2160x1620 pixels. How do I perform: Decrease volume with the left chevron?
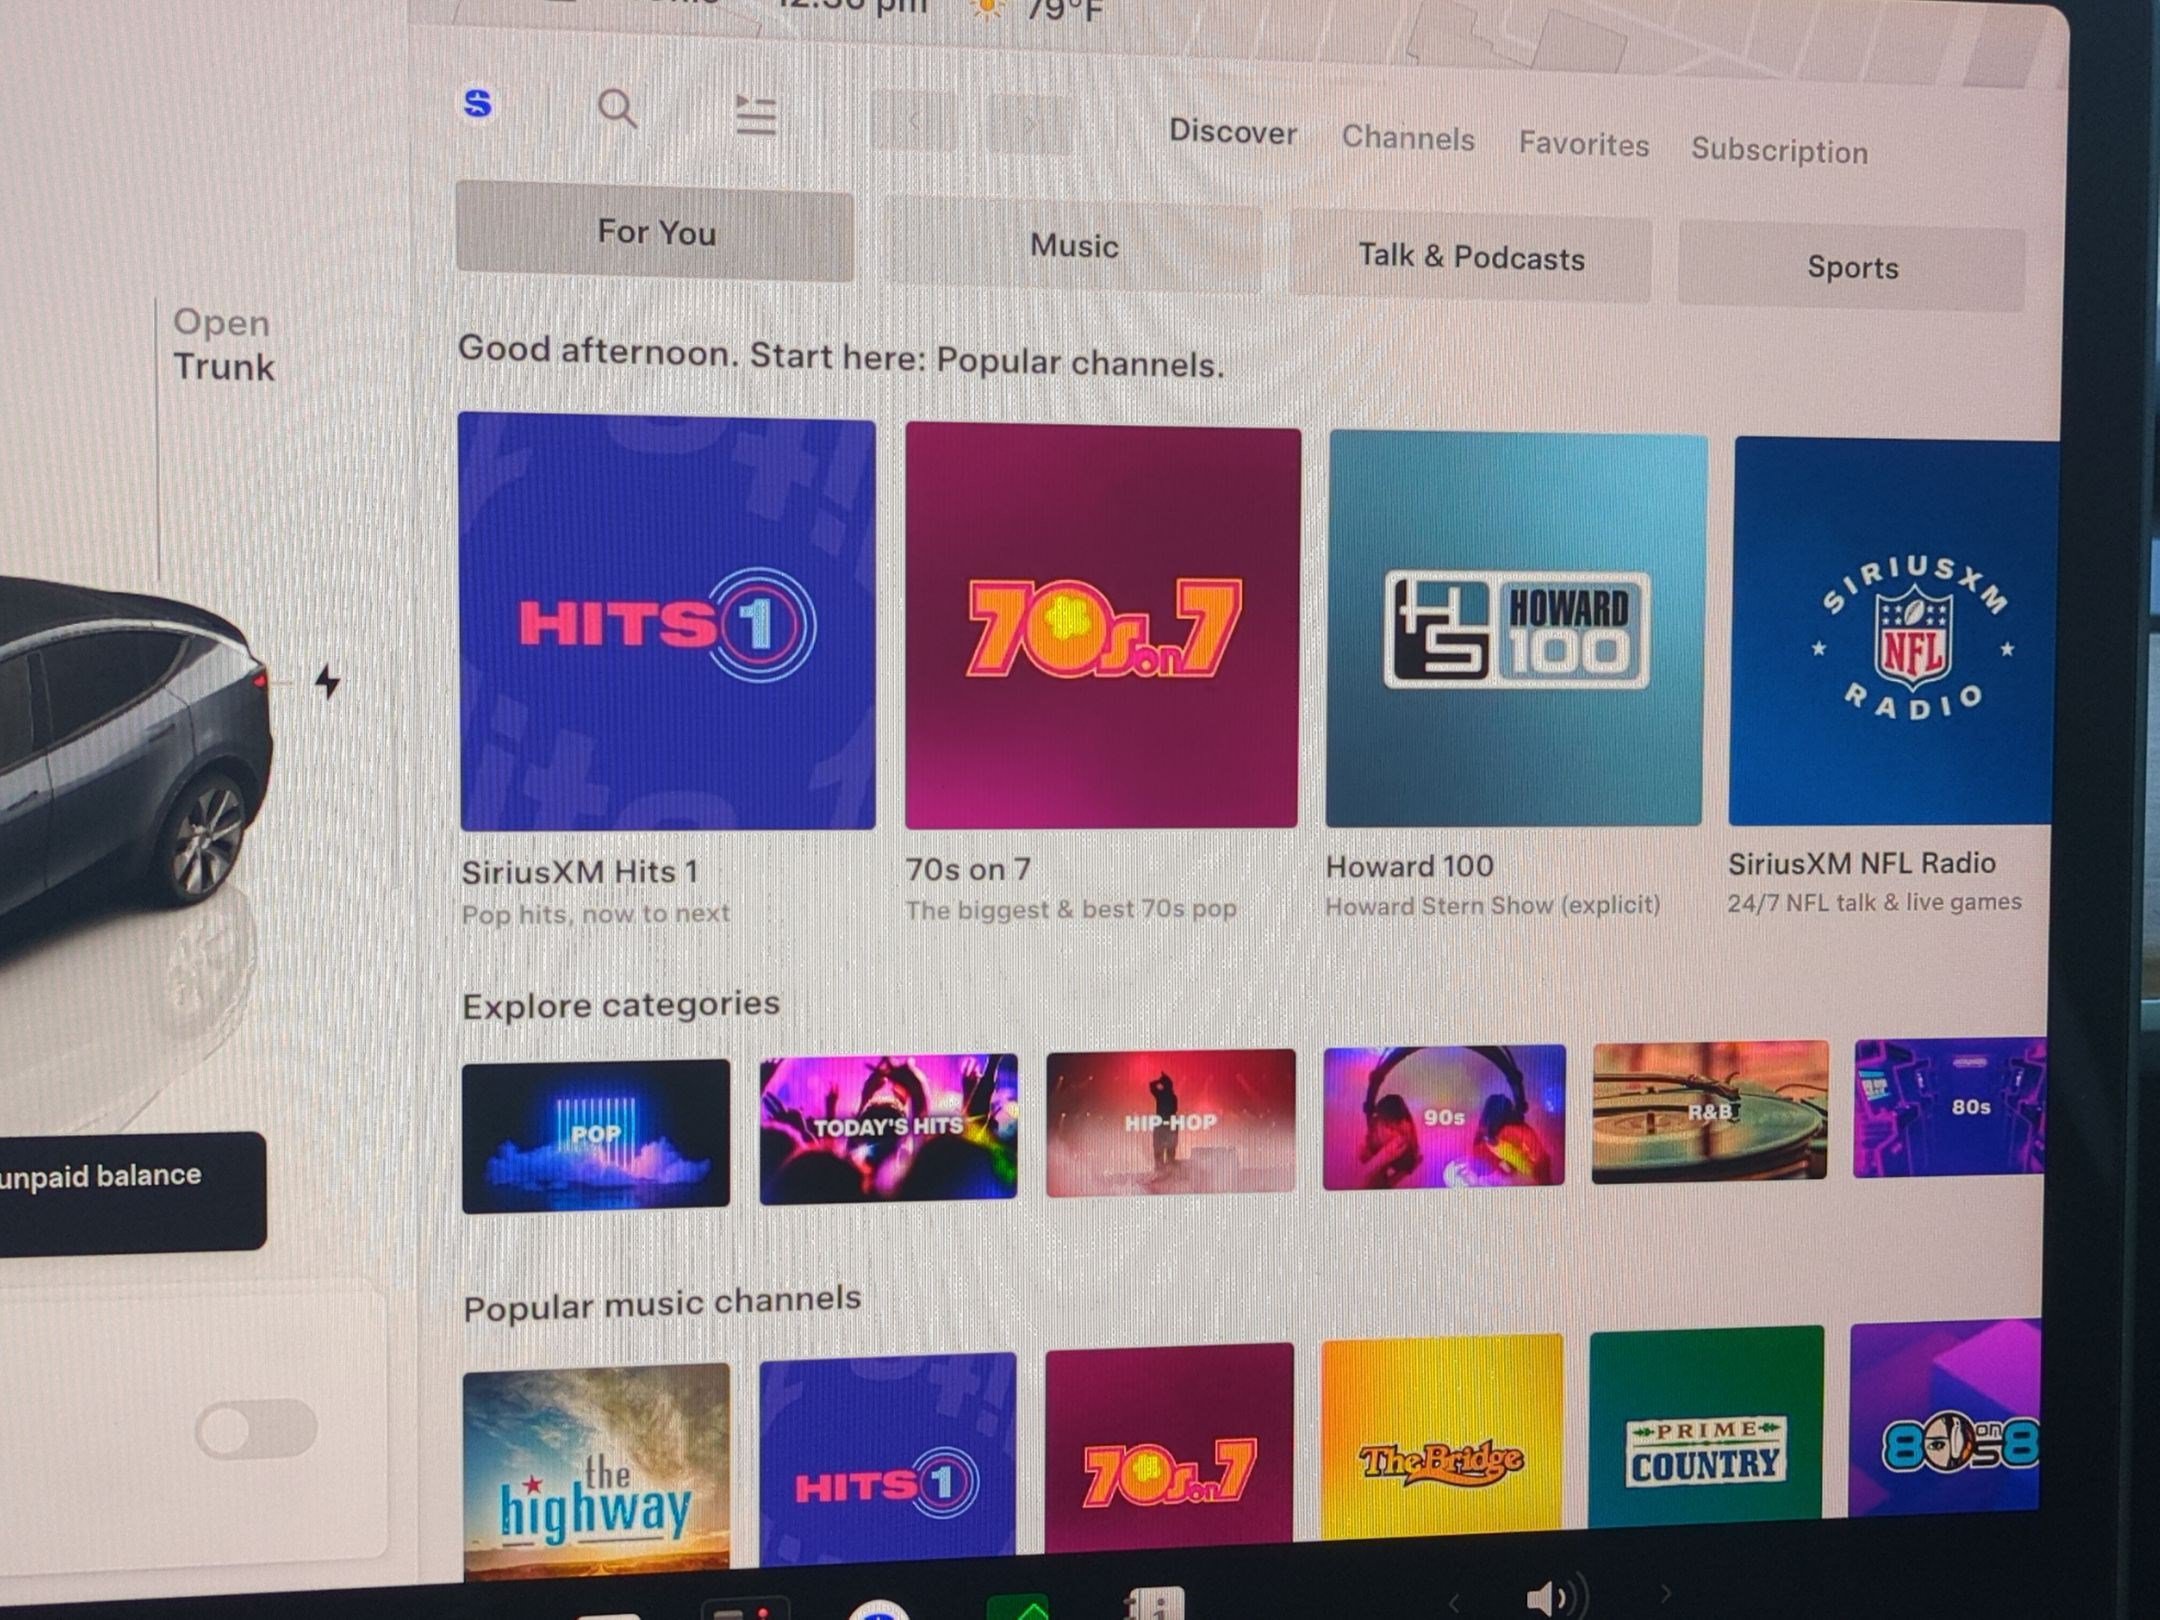coord(1454,1602)
